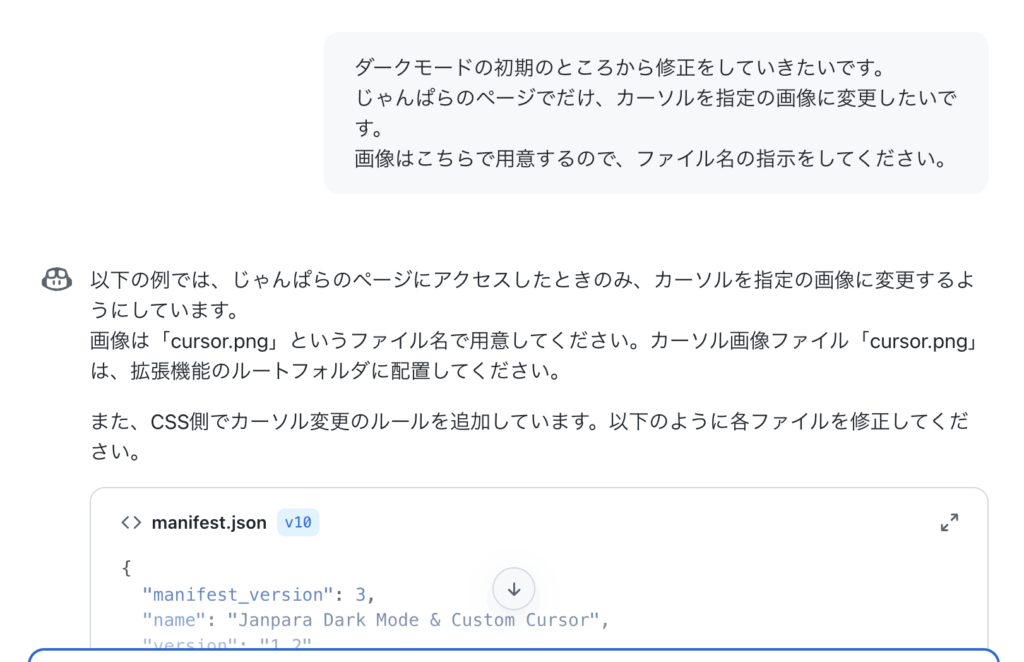Click the code brackets icon next to manifest.json
This screenshot has height=662, width=1024.
click(131, 523)
